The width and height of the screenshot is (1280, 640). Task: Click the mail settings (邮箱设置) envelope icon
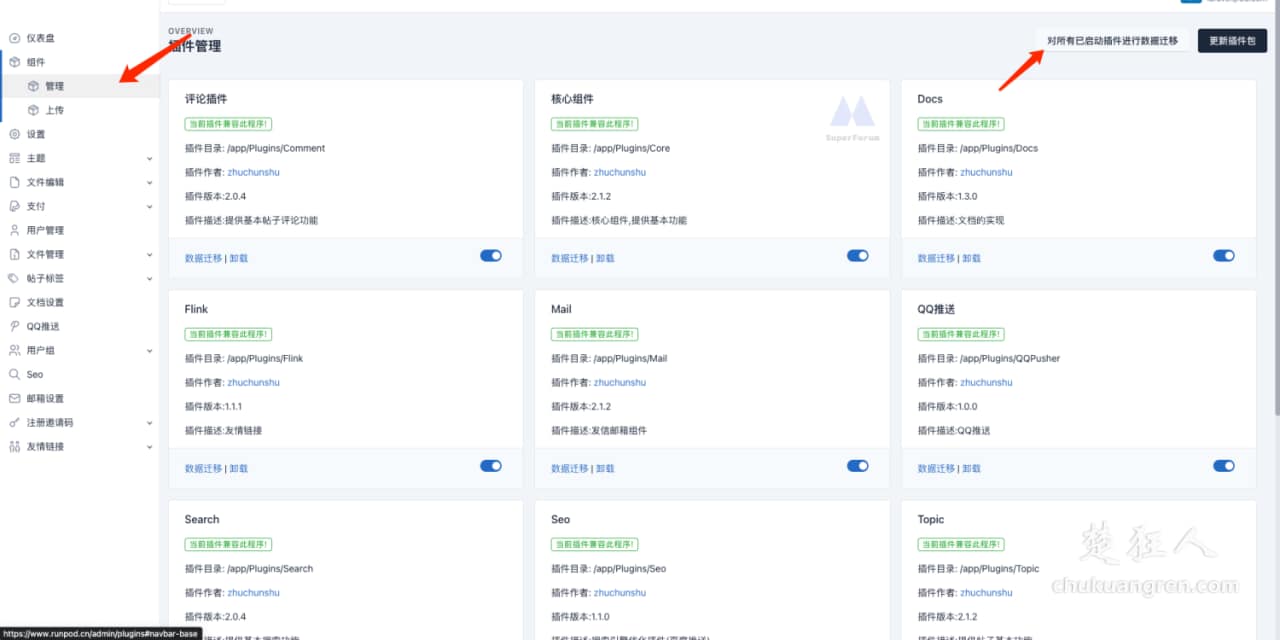click(14, 398)
